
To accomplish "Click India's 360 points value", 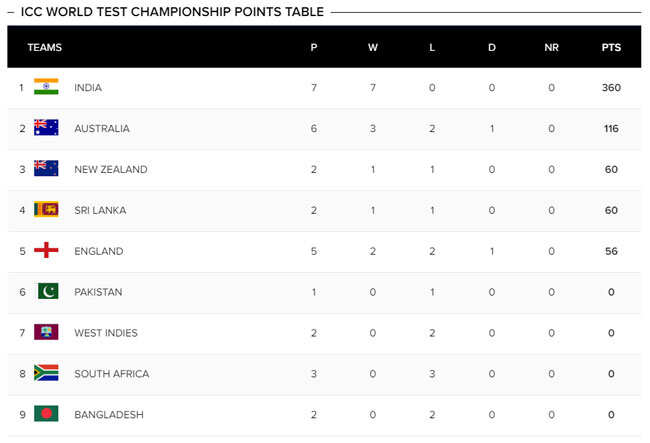I will click(x=611, y=87).
